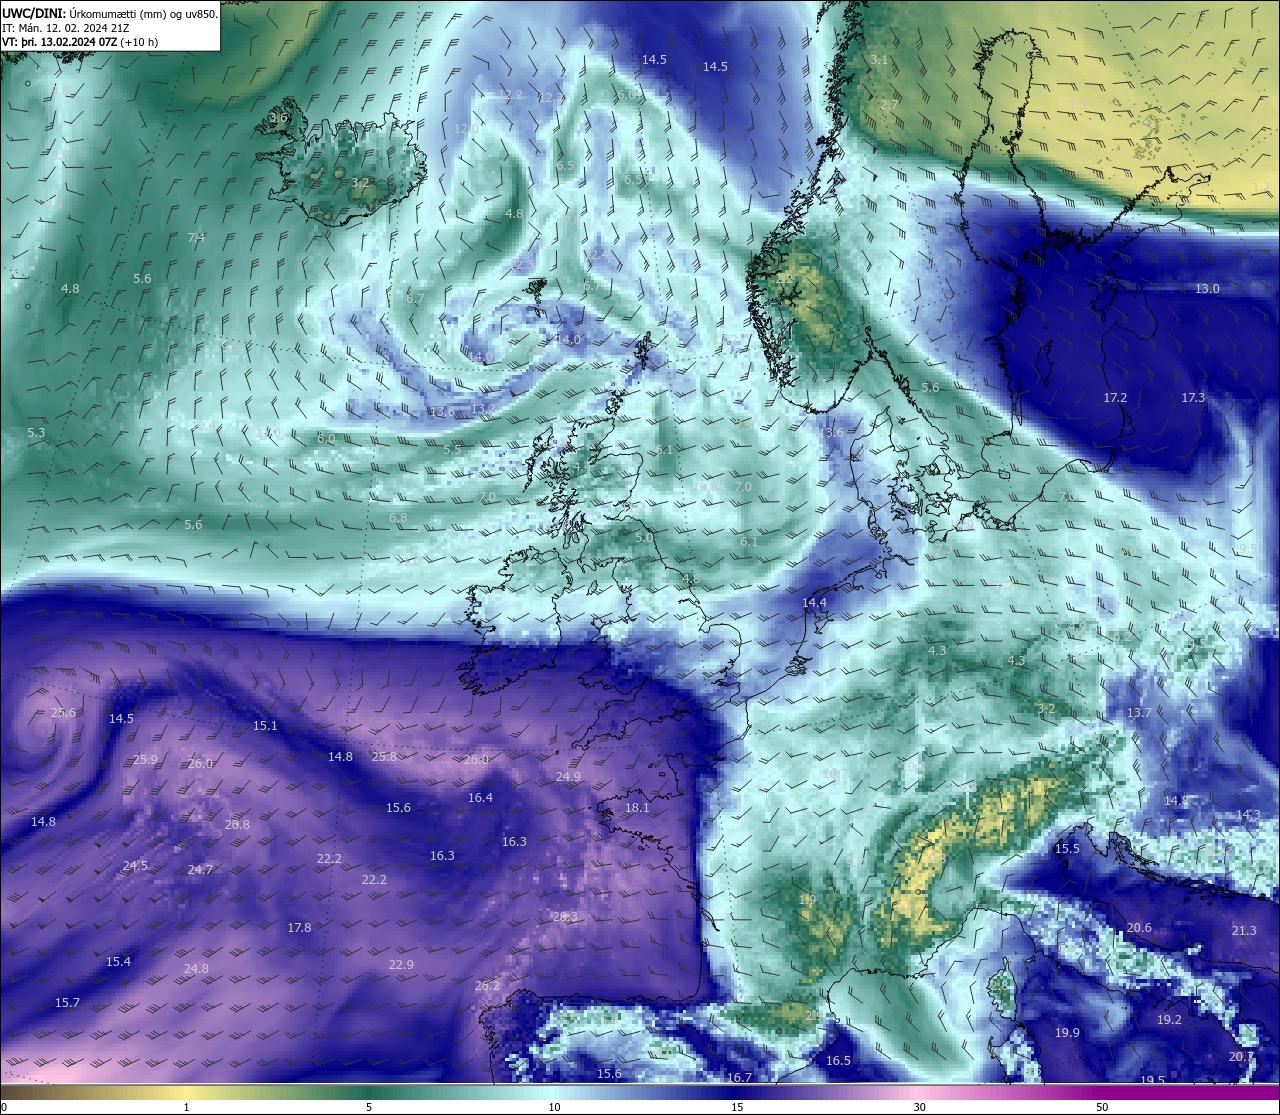Click the 21.3 value at the right edge
The height and width of the screenshot is (1115, 1280).
click(1244, 930)
